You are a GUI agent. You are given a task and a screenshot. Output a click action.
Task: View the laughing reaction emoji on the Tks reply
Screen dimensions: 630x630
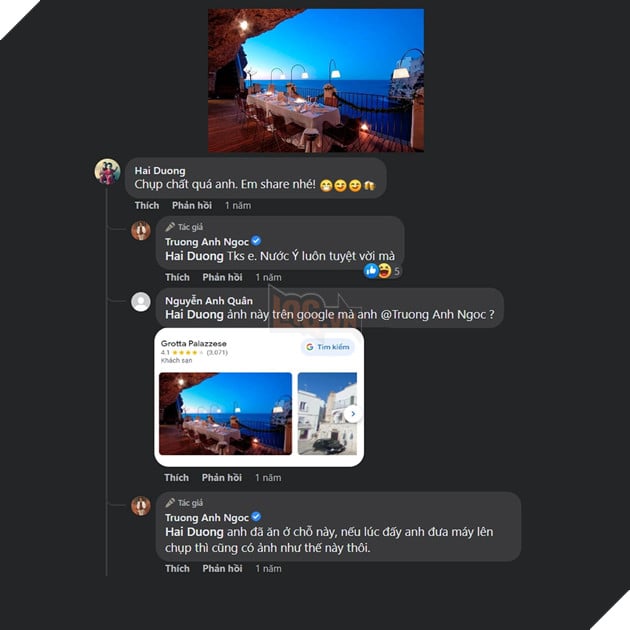point(385,271)
